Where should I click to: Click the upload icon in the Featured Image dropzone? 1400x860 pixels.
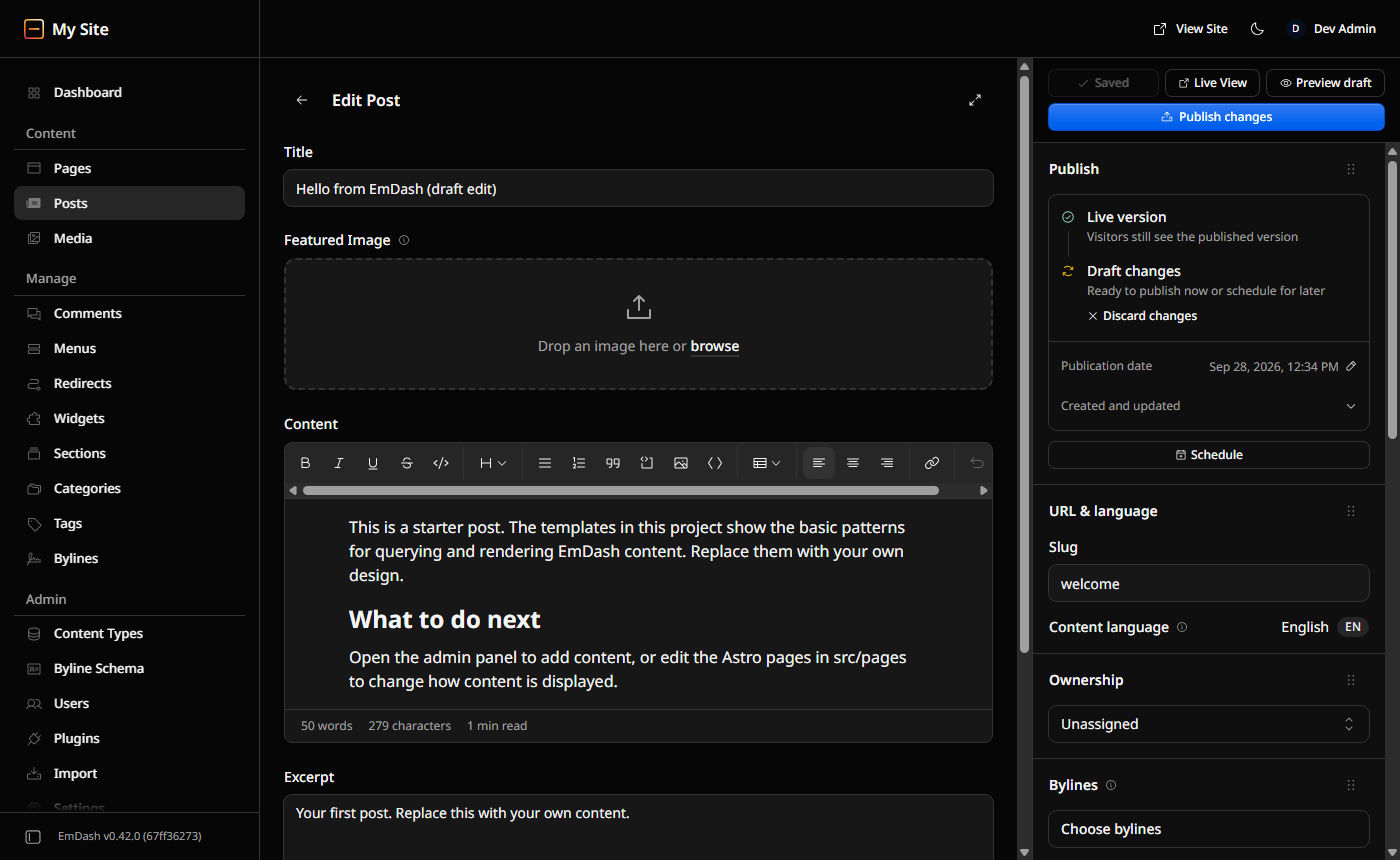pos(639,307)
